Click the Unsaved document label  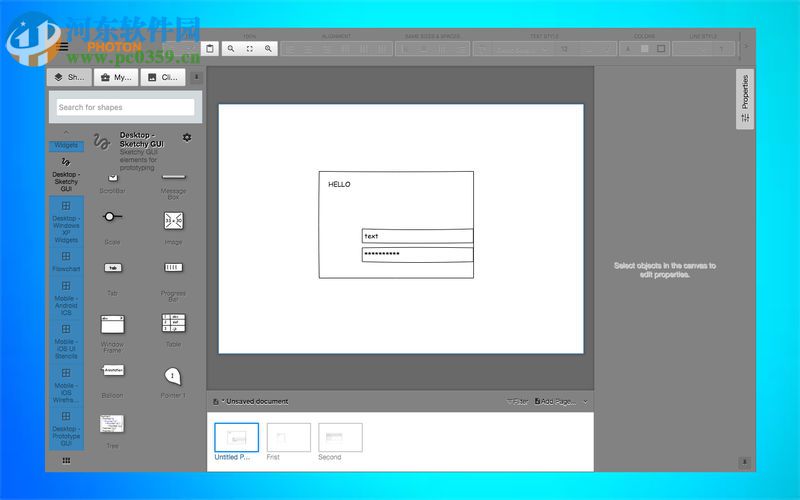point(257,402)
